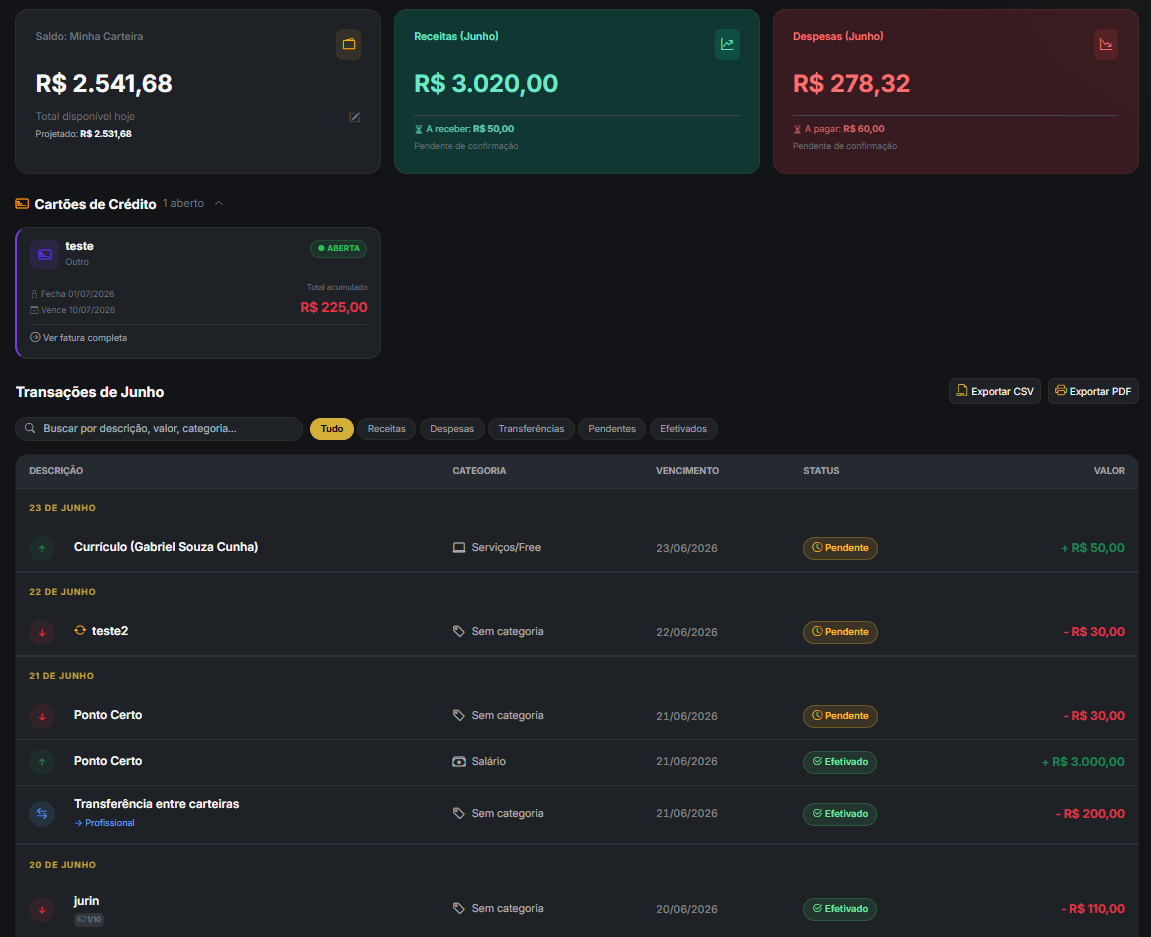Click the recurring icon beside teste2
The image size is (1151, 937).
click(80, 631)
